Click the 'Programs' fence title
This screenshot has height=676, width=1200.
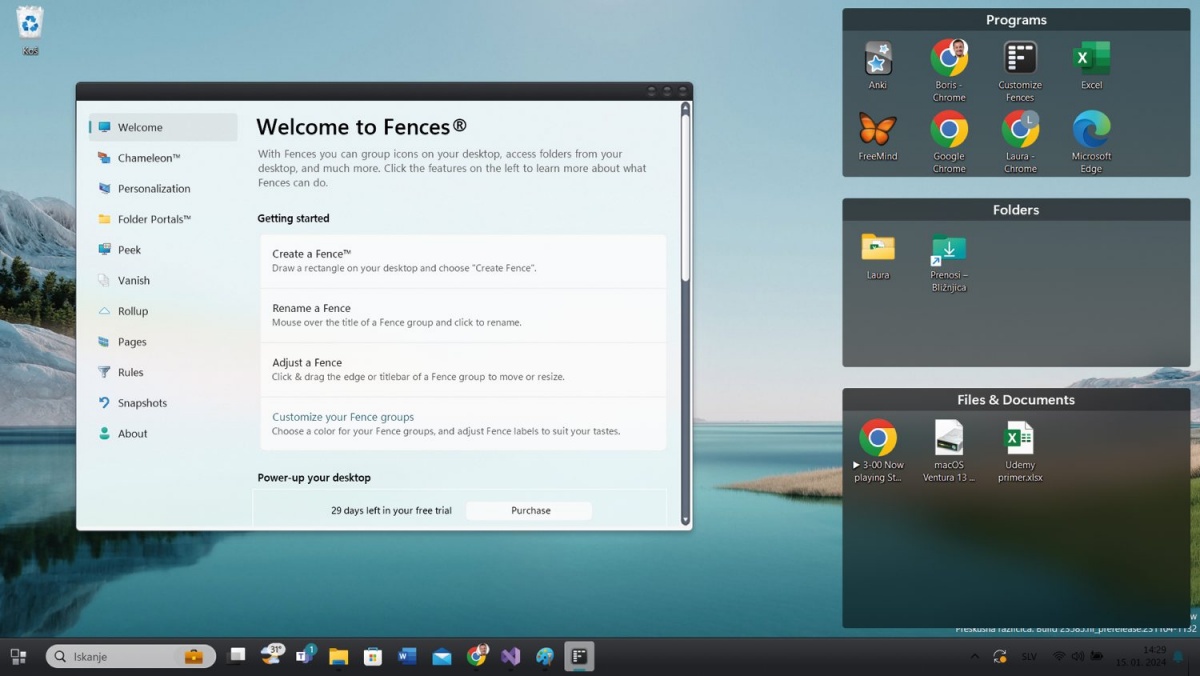[x=1016, y=20]
